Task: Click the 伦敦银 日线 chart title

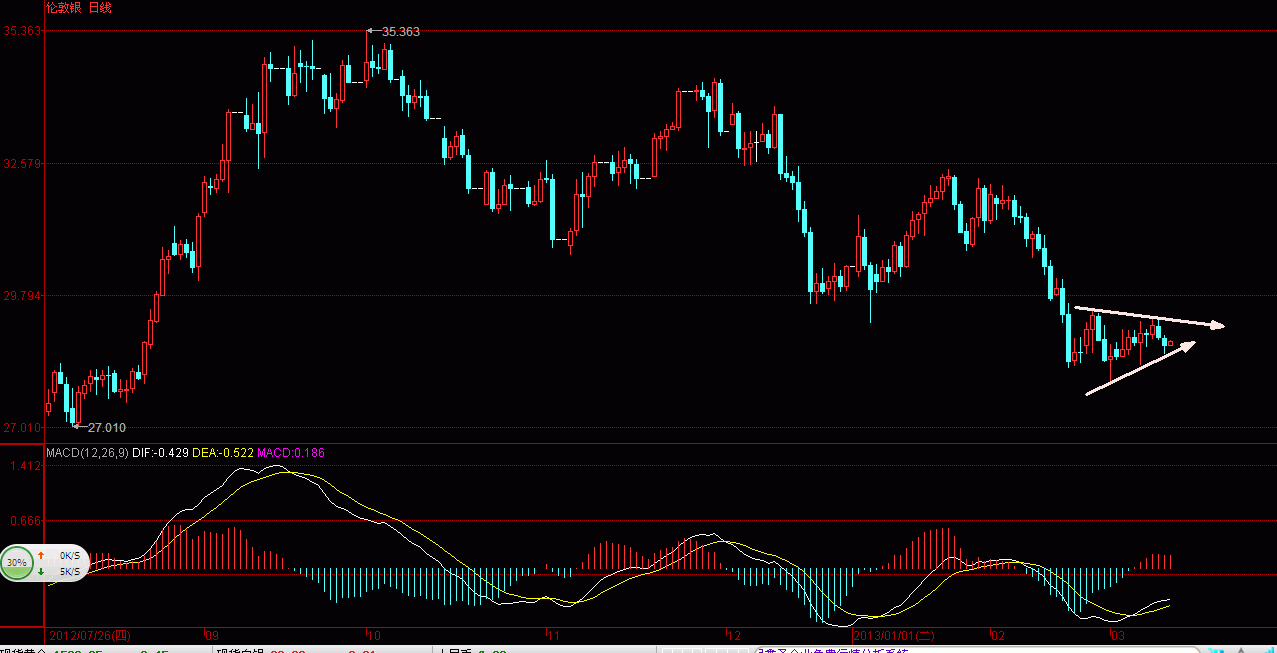Action: point(79,7)
